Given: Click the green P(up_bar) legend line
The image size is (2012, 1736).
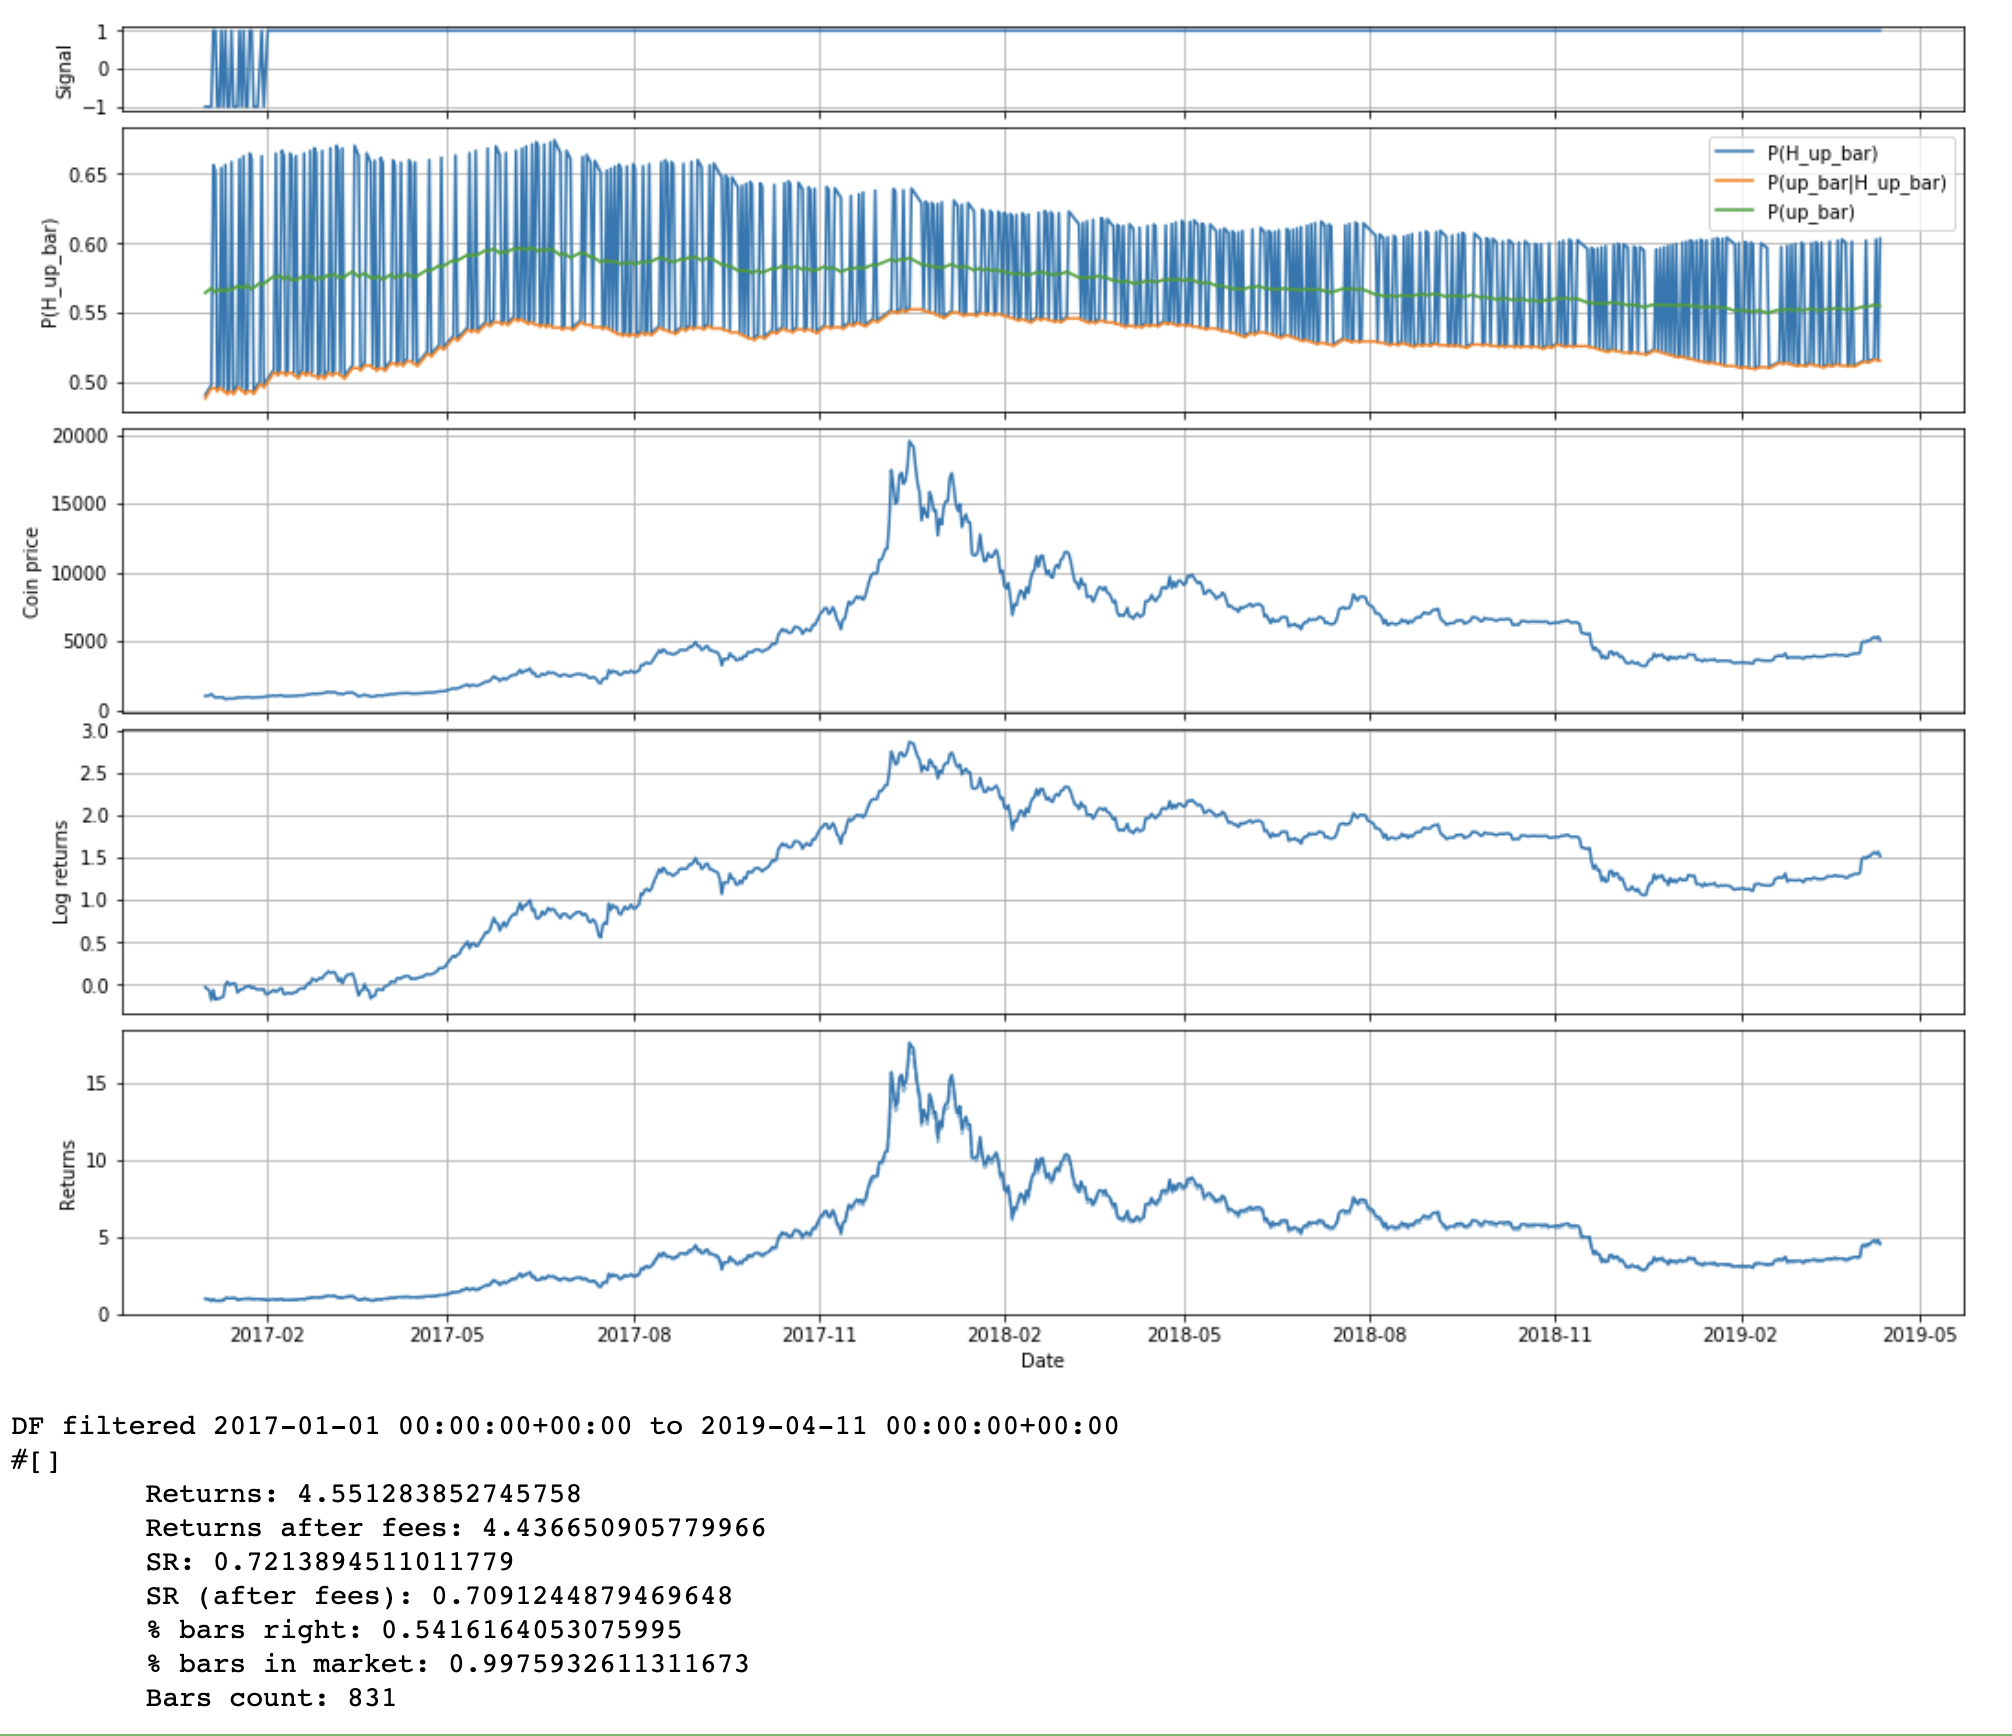Looking at the screenshot, I should [1734, 211].
